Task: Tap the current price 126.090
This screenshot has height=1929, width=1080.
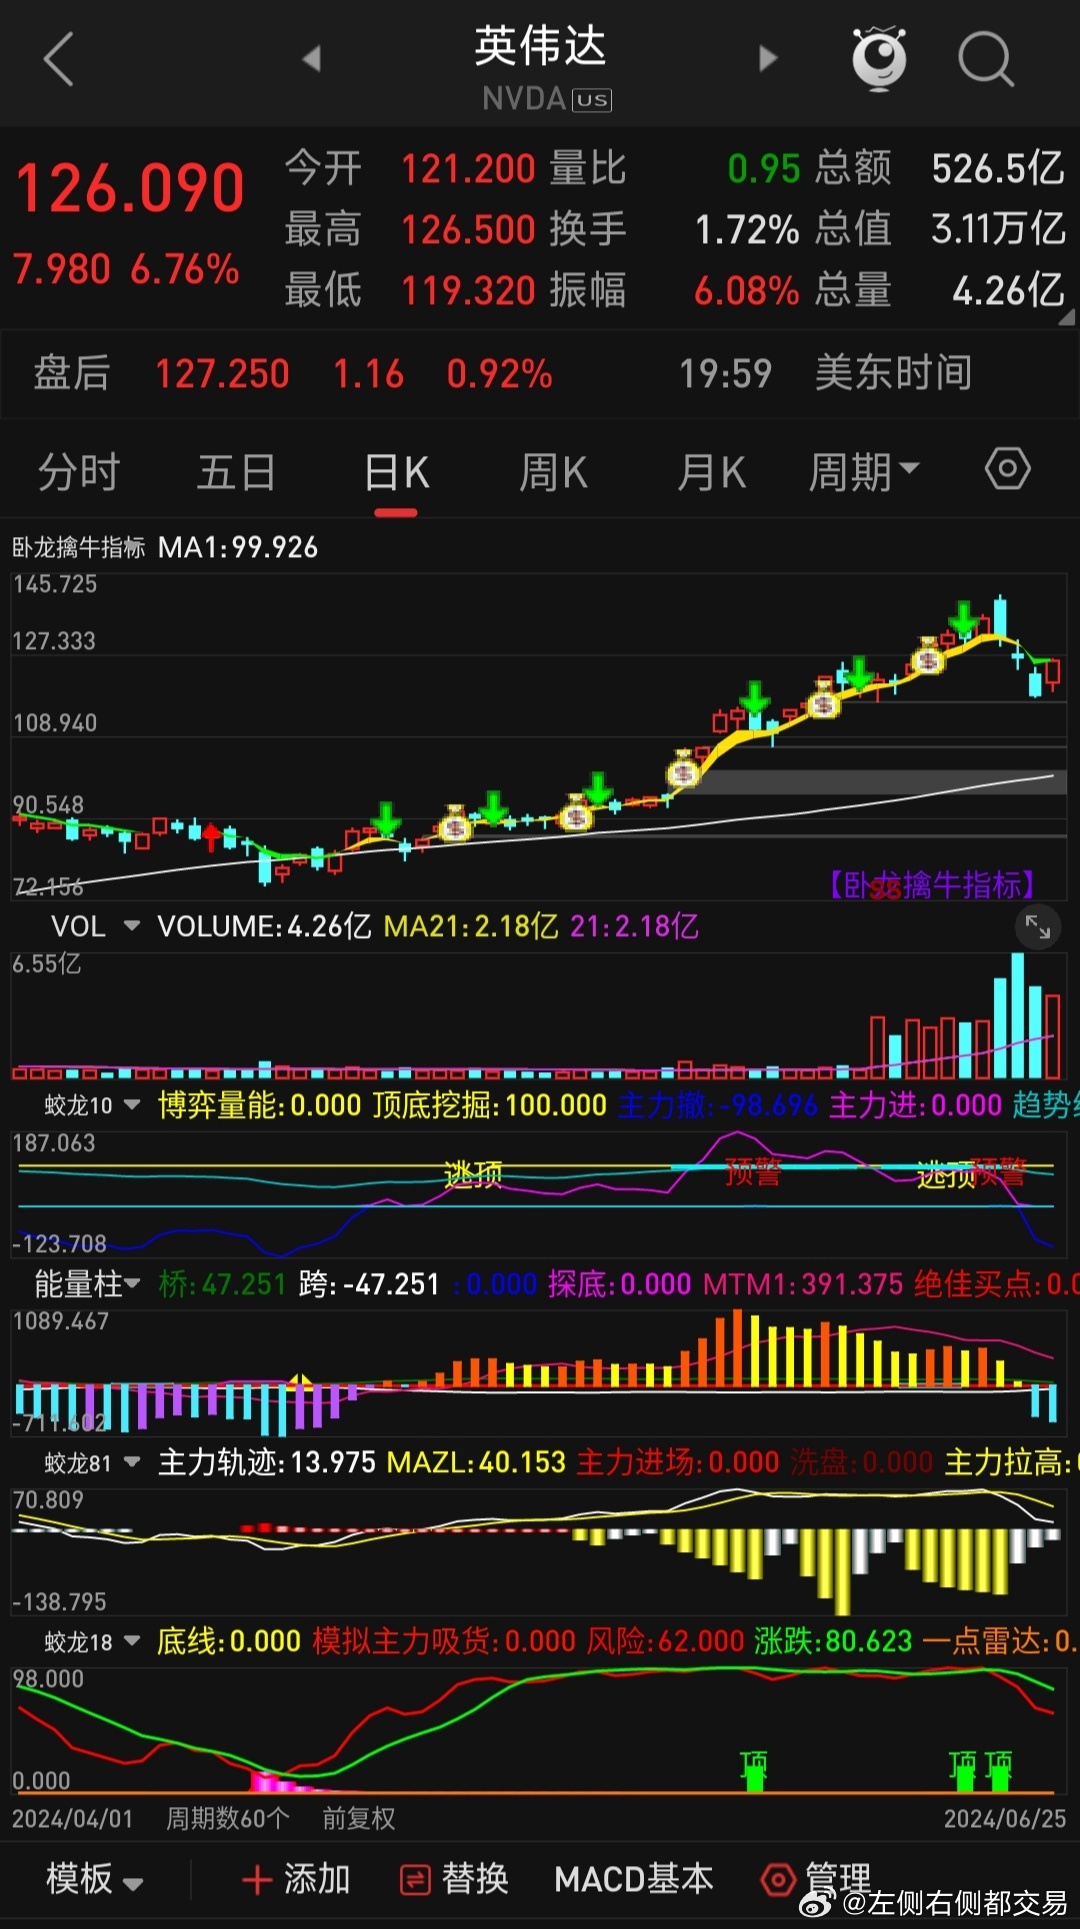Action: (x=130, y=189)
